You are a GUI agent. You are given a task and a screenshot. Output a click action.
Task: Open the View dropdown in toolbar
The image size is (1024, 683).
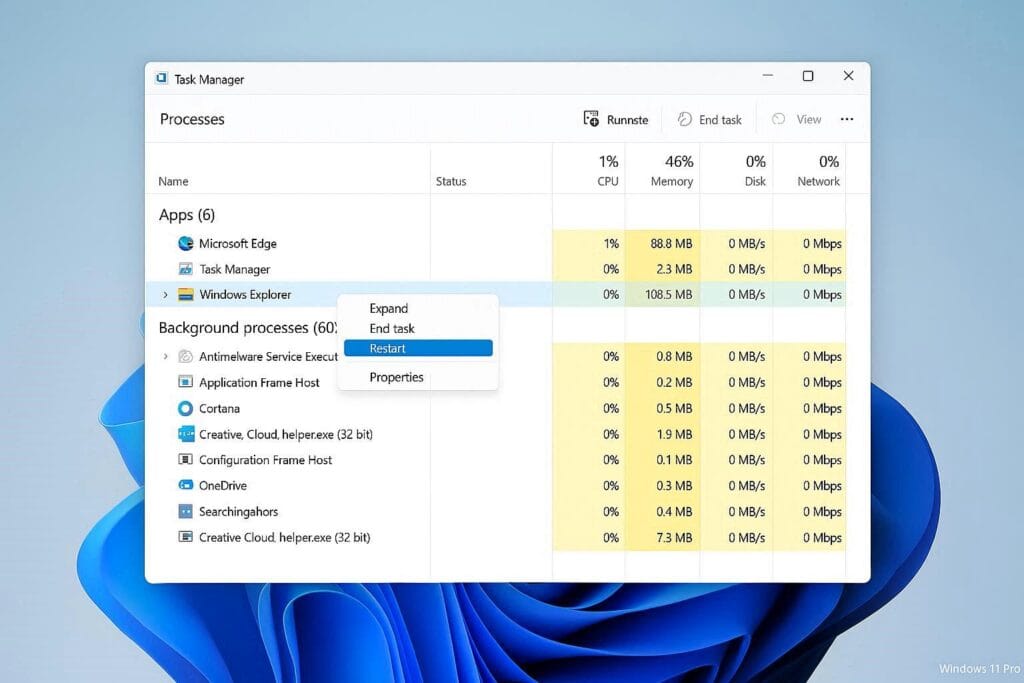point(797,119)
